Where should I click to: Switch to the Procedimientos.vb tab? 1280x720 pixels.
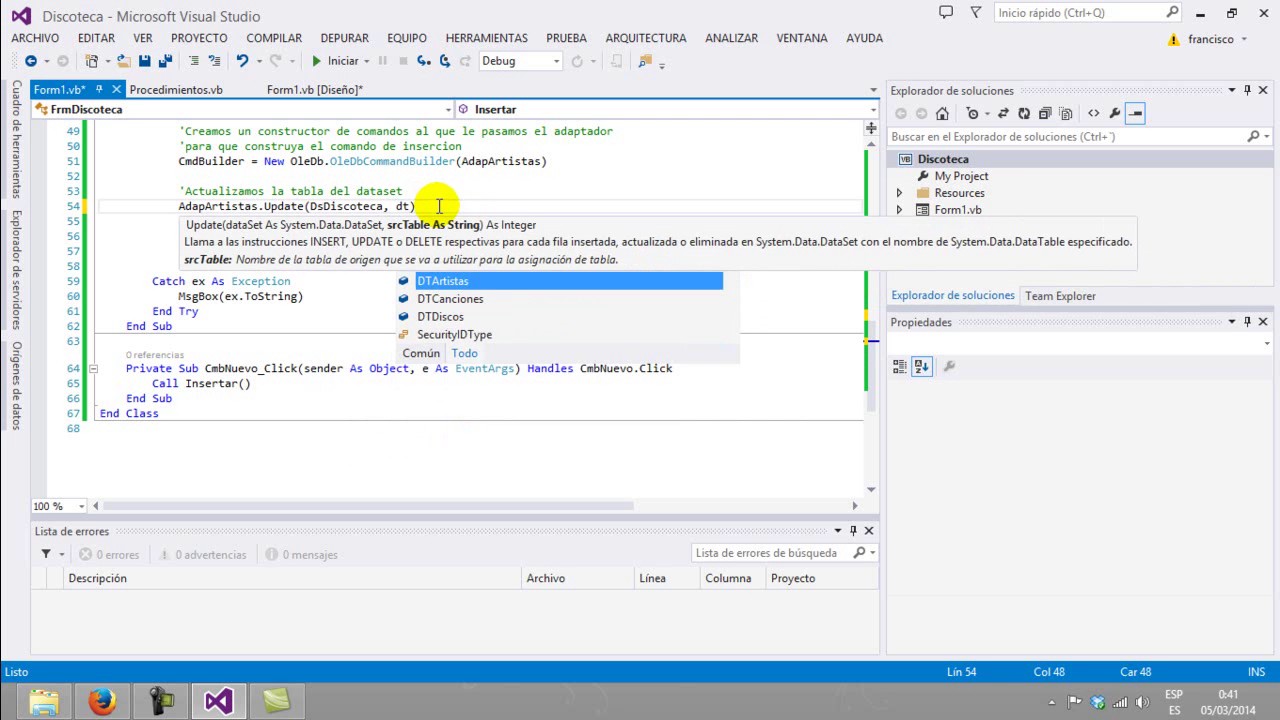click(176, 90)
